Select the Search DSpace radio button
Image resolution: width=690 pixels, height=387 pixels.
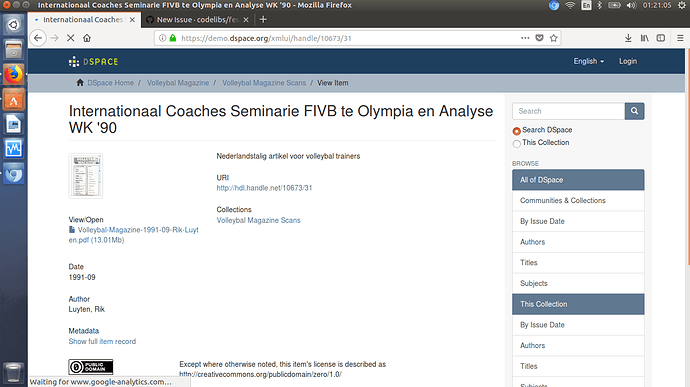(x=517, y=131)
